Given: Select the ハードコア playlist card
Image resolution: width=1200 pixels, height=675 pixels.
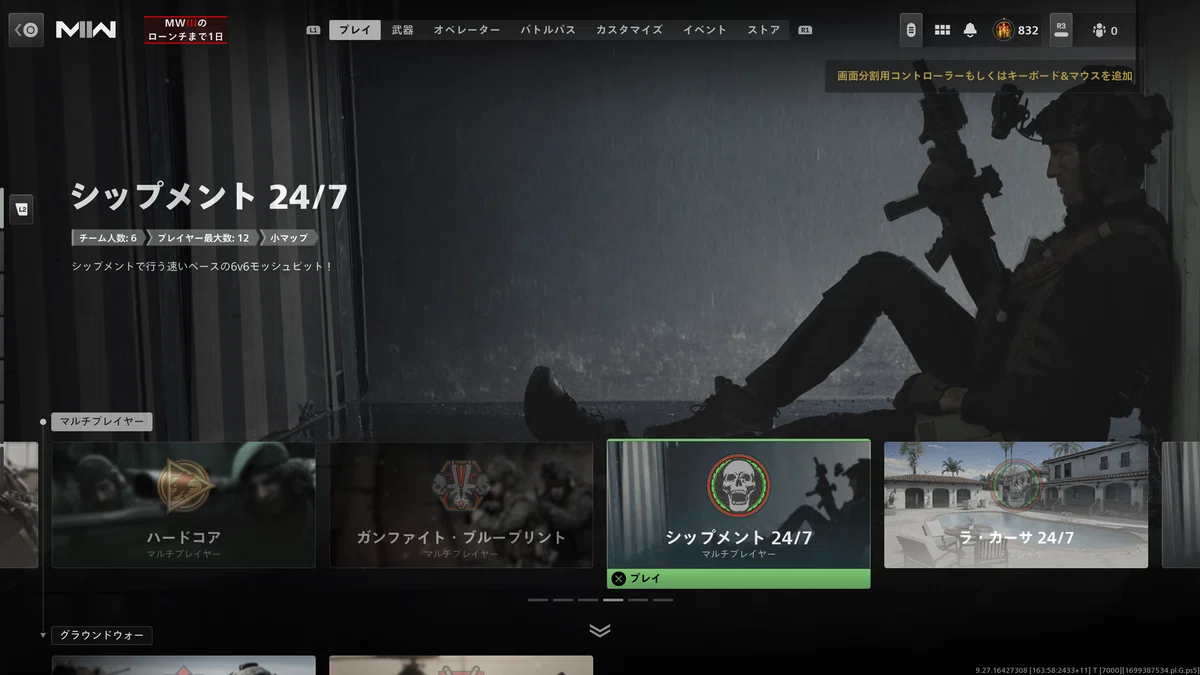Looking at the screenshot, I should coord(184,505).
